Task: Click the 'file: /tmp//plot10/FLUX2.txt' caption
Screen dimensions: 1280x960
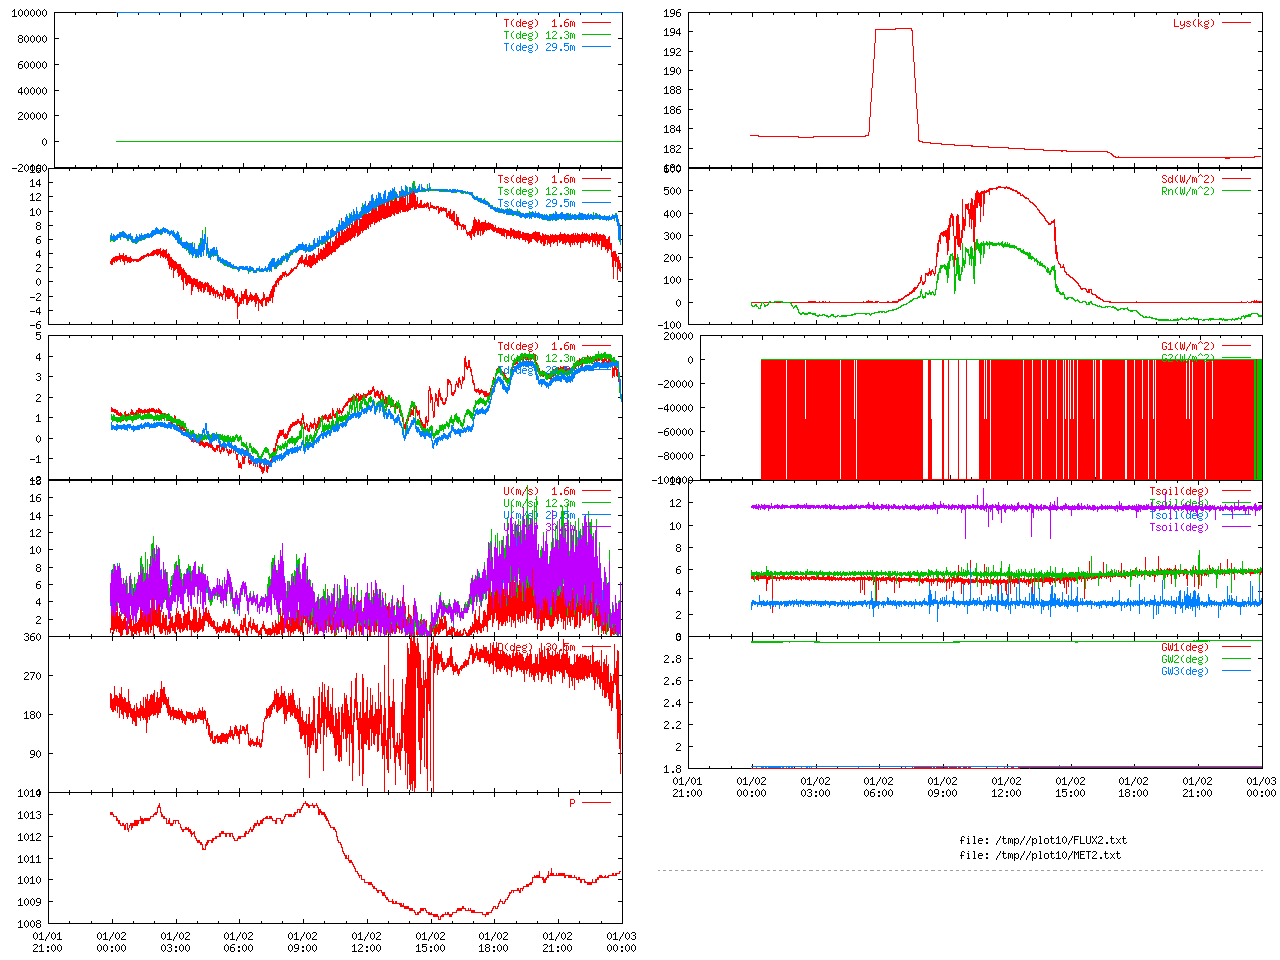Action: [x=1043, y=840]
